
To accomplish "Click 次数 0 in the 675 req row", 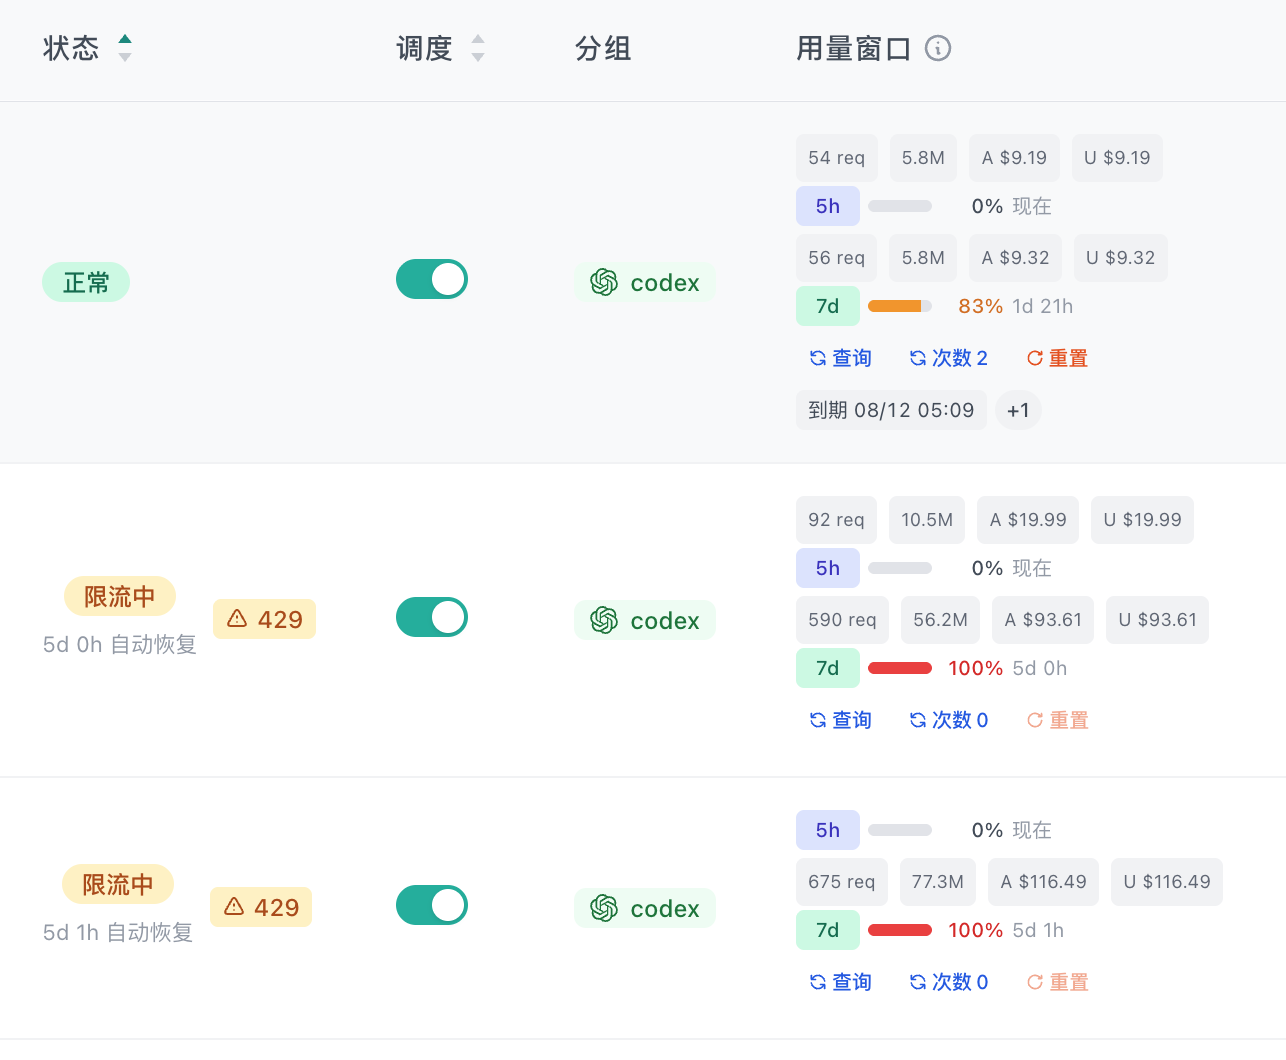I will coord(948,982).
